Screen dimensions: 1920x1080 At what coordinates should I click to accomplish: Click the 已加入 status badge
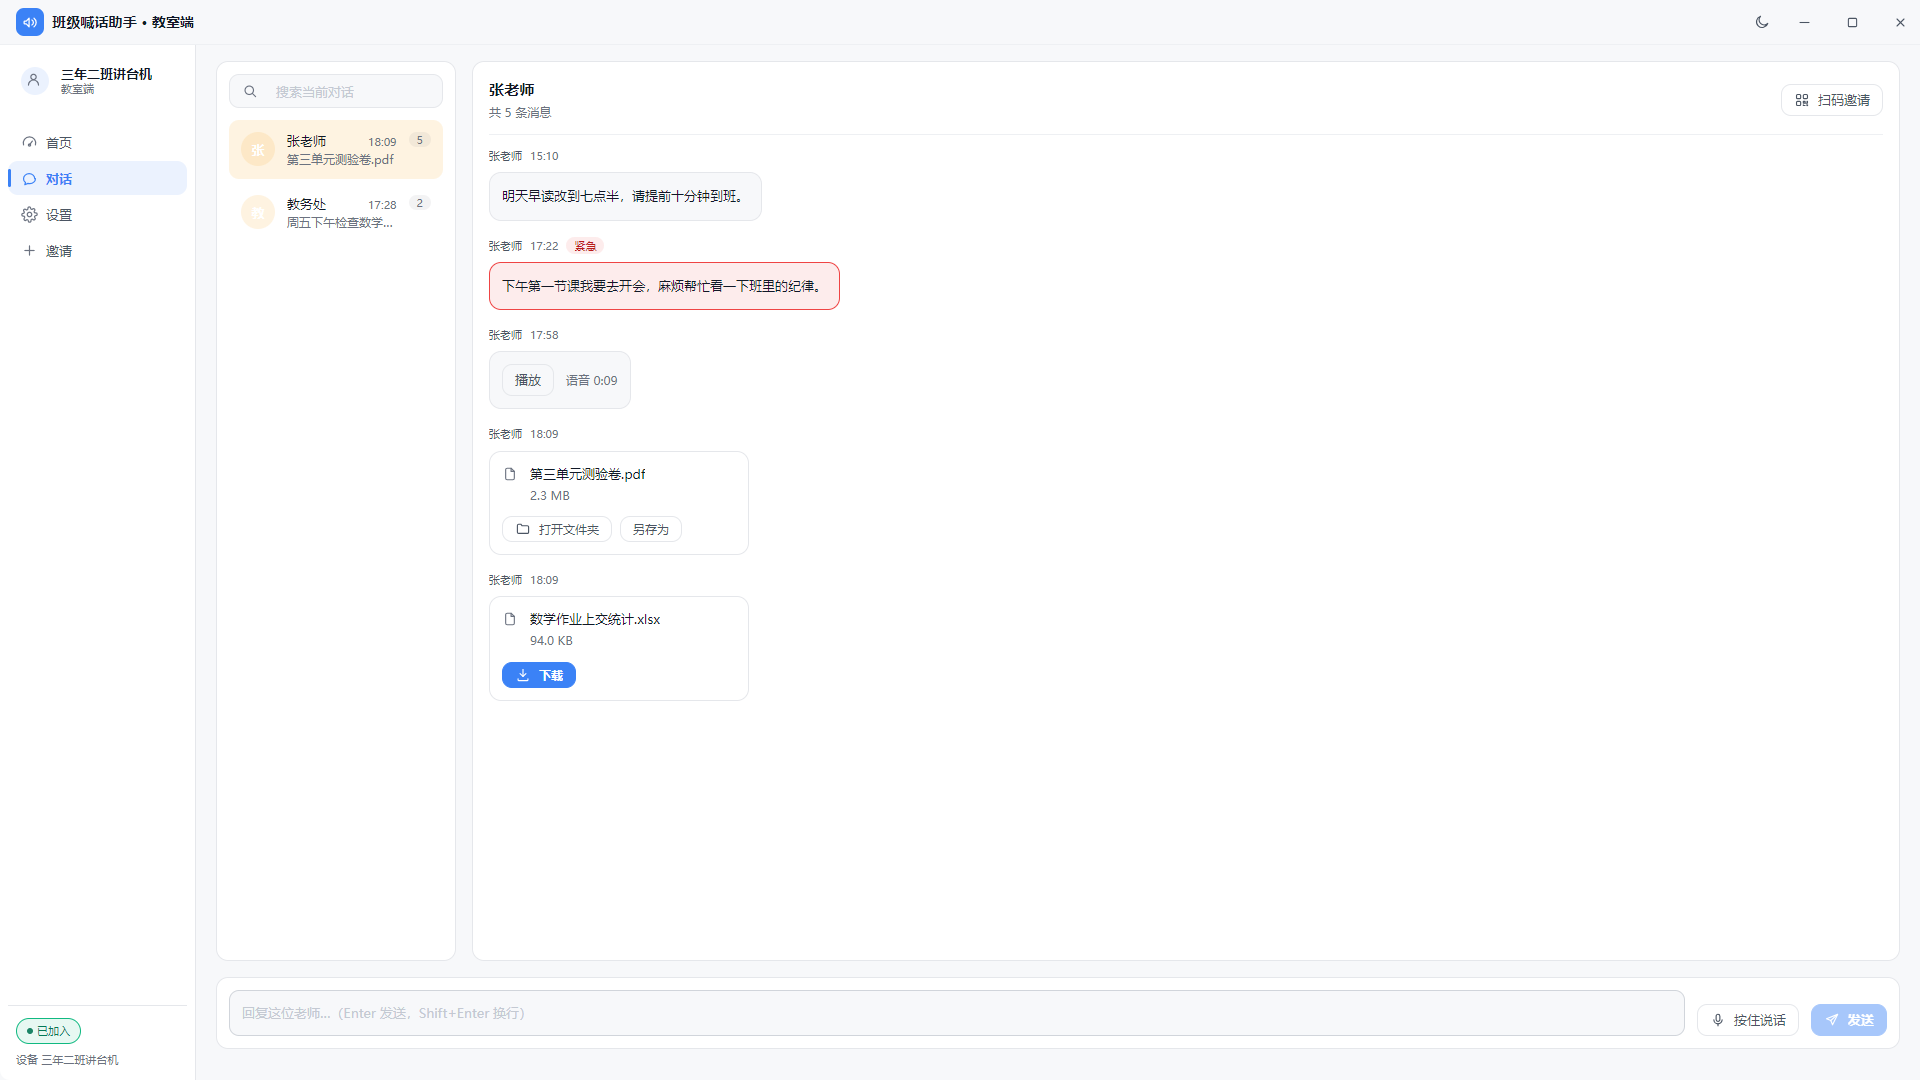click(x=48, y=1031)
